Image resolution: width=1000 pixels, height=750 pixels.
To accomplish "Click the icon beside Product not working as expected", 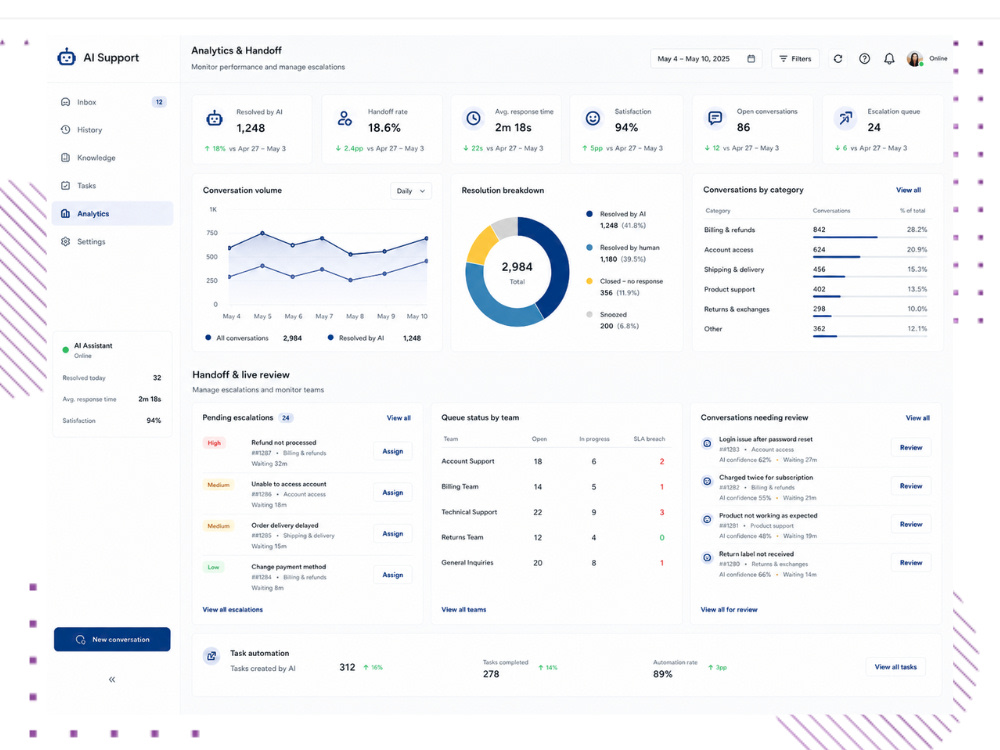I will pyautogui.click(x=707, y=520).
